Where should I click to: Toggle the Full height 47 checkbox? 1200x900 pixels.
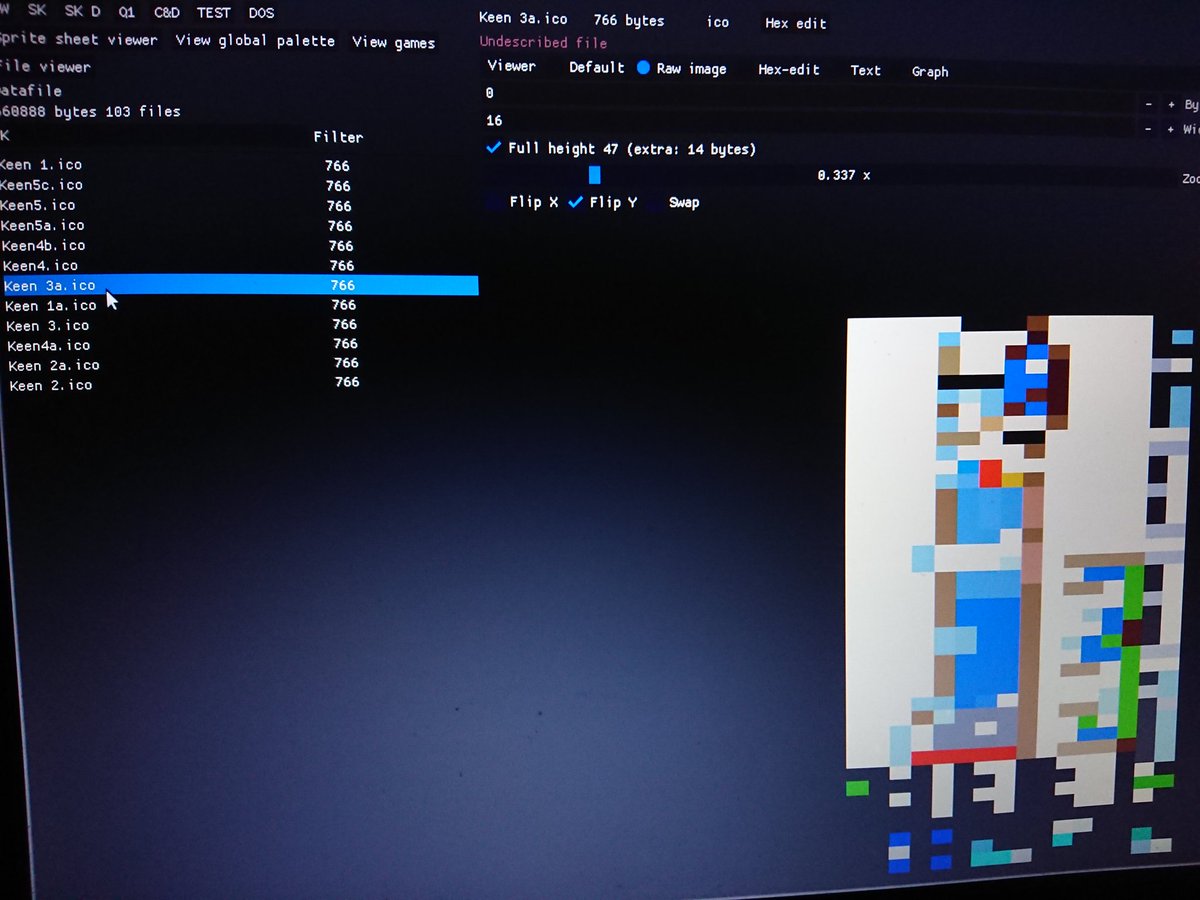point(492,148)
